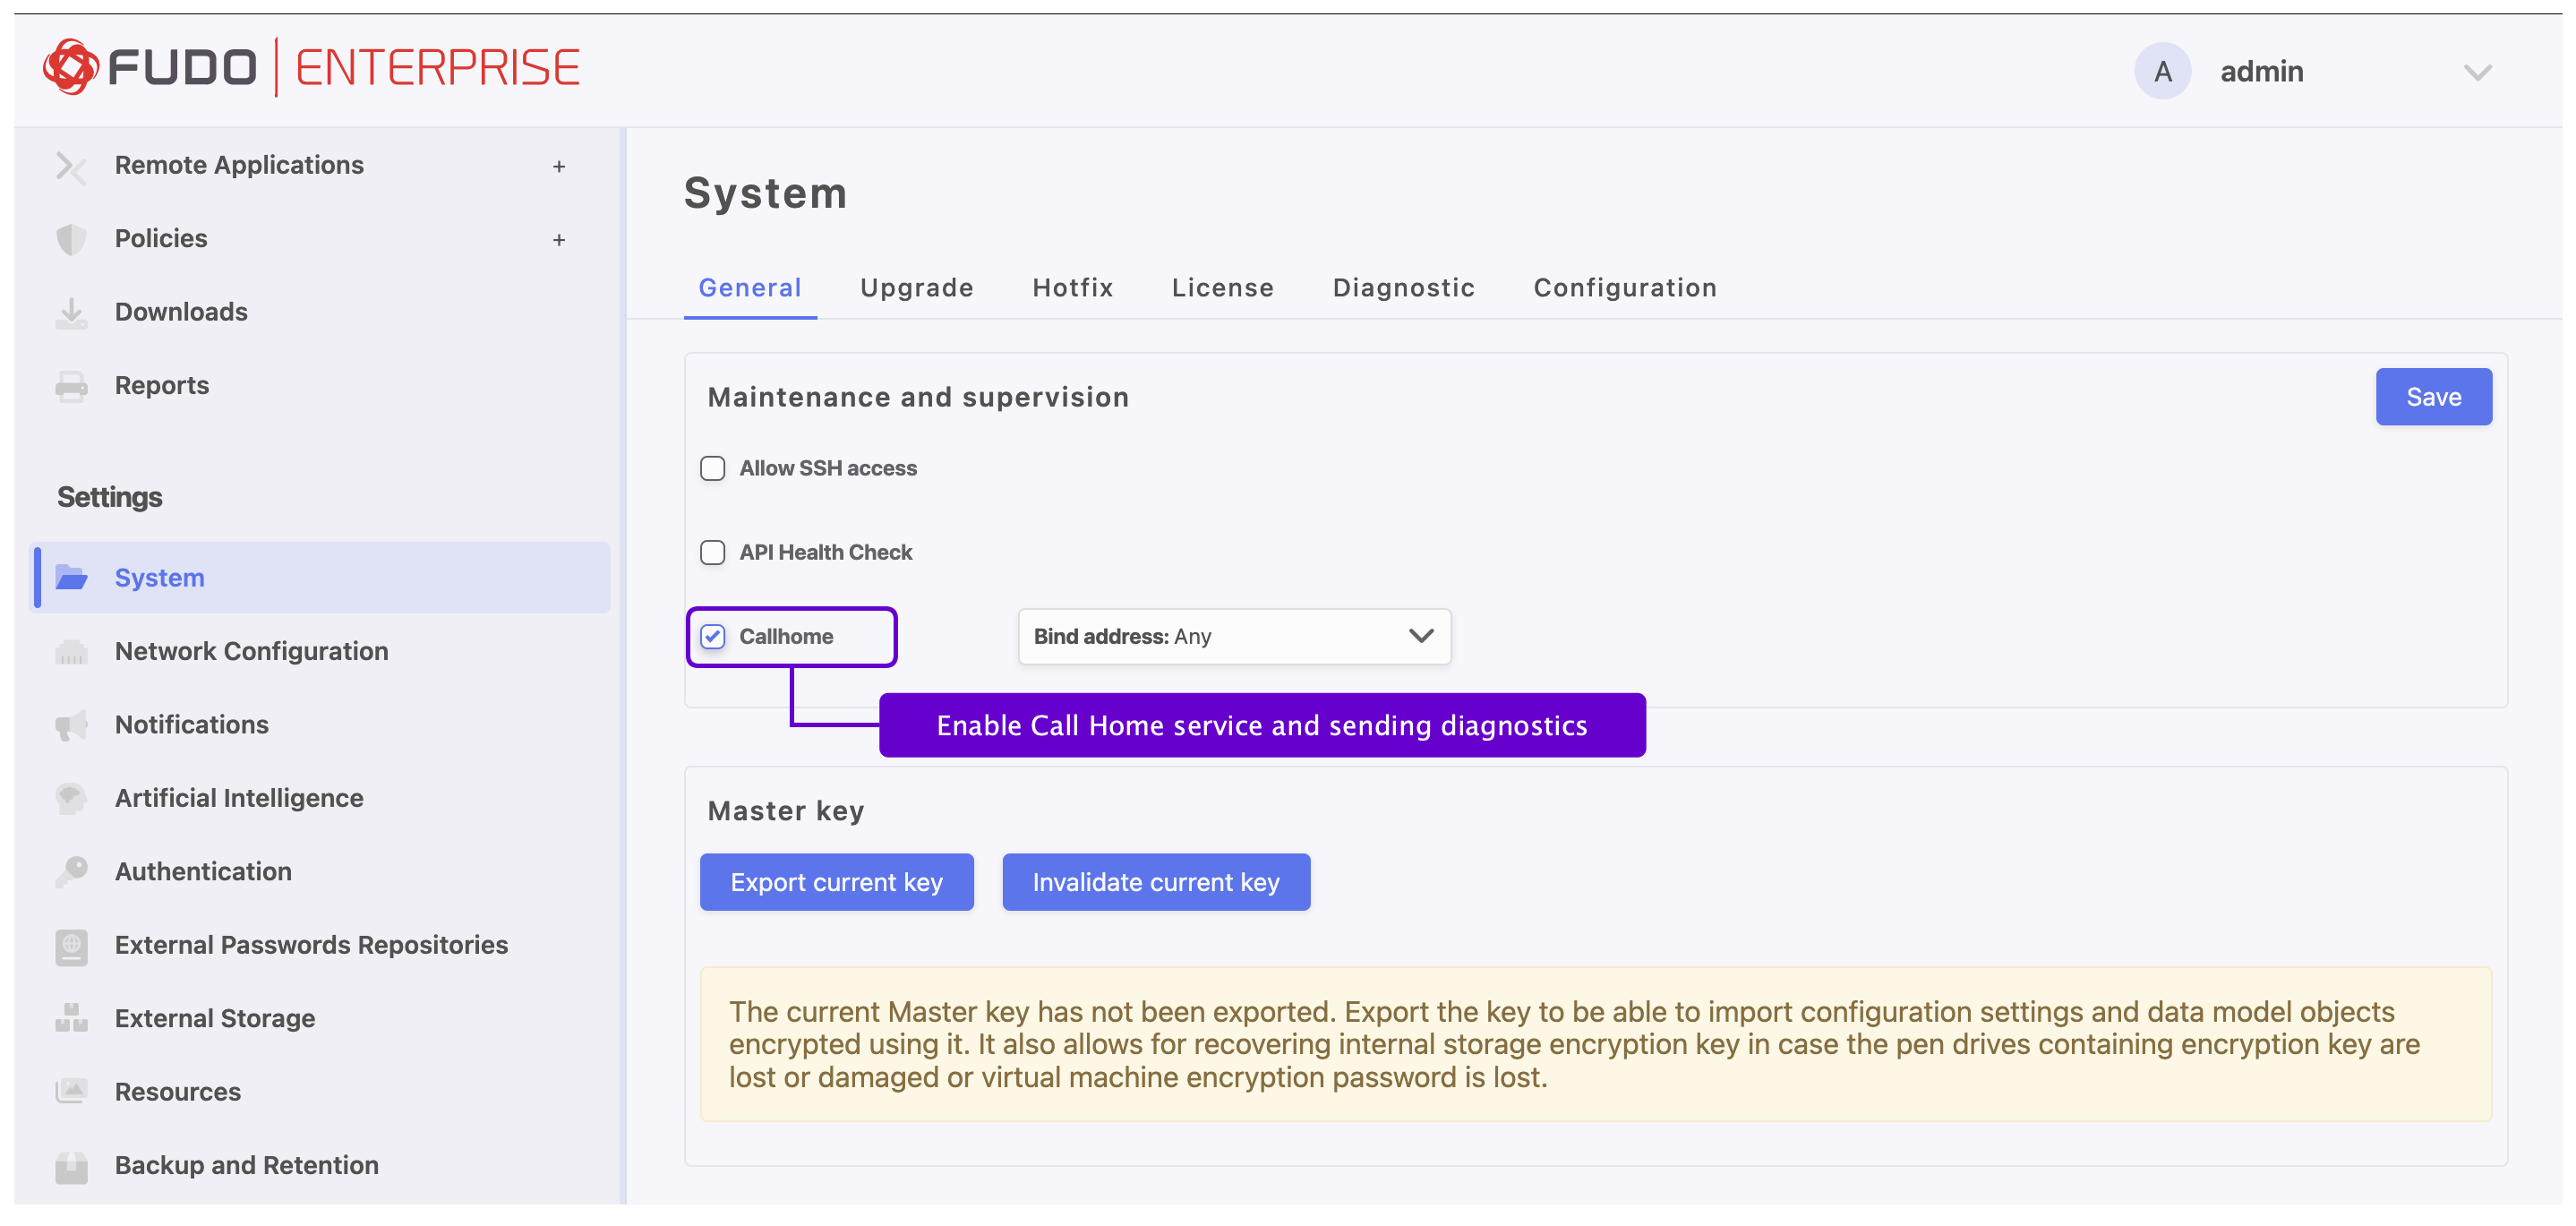The width and height of the screenshot is (2576, 1226).
Task: Switch to the General tab
Action: pyautogui.click(x=750, y=288)
